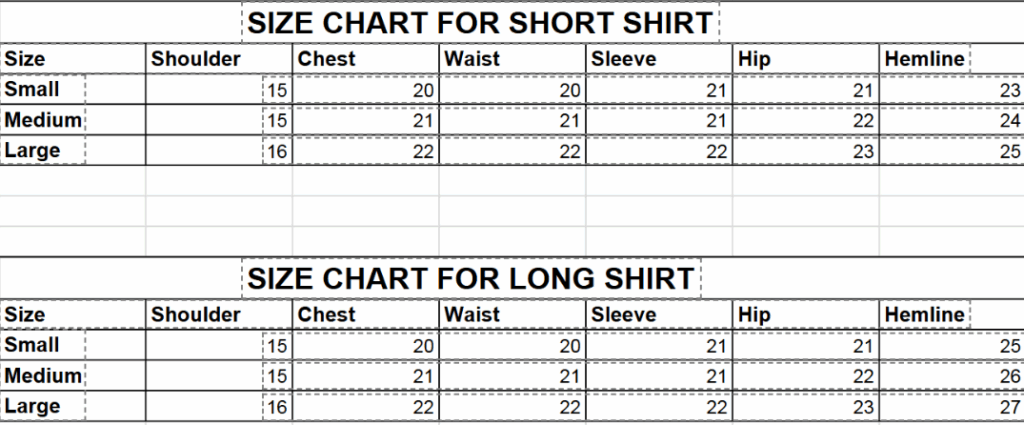Click Medium hemline value 24 in short shirt chart

[1009, 122]
